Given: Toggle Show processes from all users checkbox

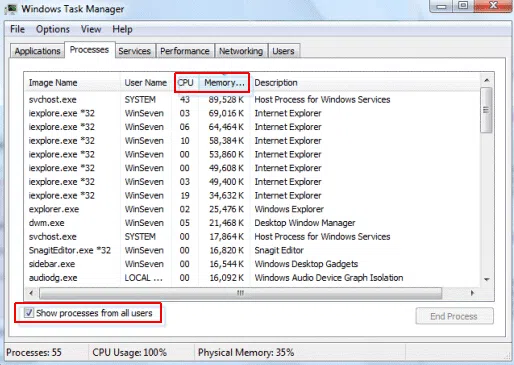Looking at the screenshot, I should (29, 313).
